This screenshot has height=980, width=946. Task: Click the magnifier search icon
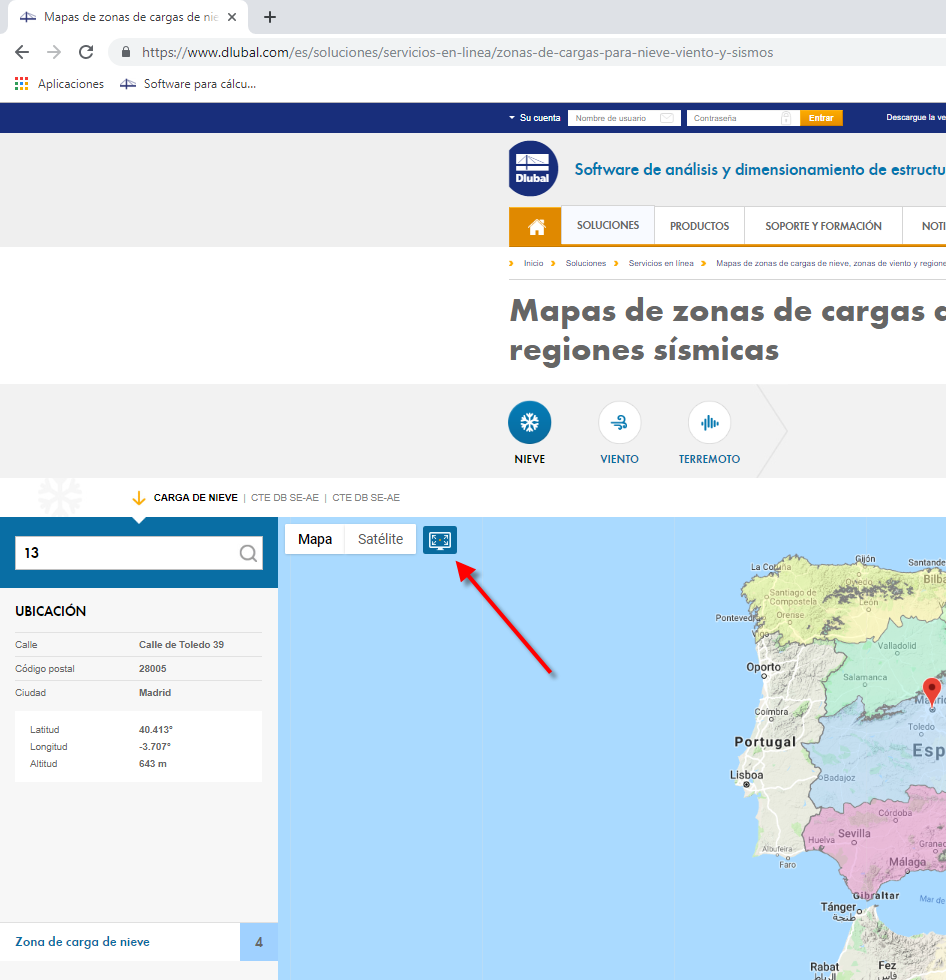tap(248, 553)
